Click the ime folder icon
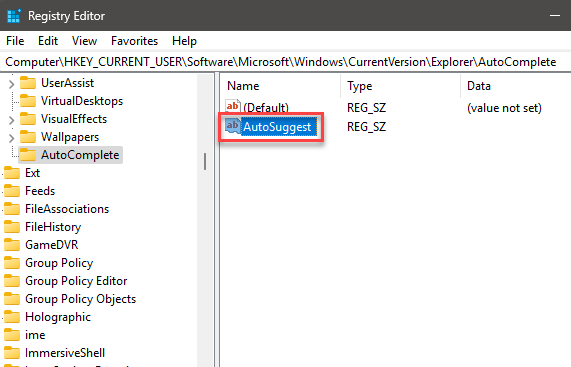 (12, 335)
